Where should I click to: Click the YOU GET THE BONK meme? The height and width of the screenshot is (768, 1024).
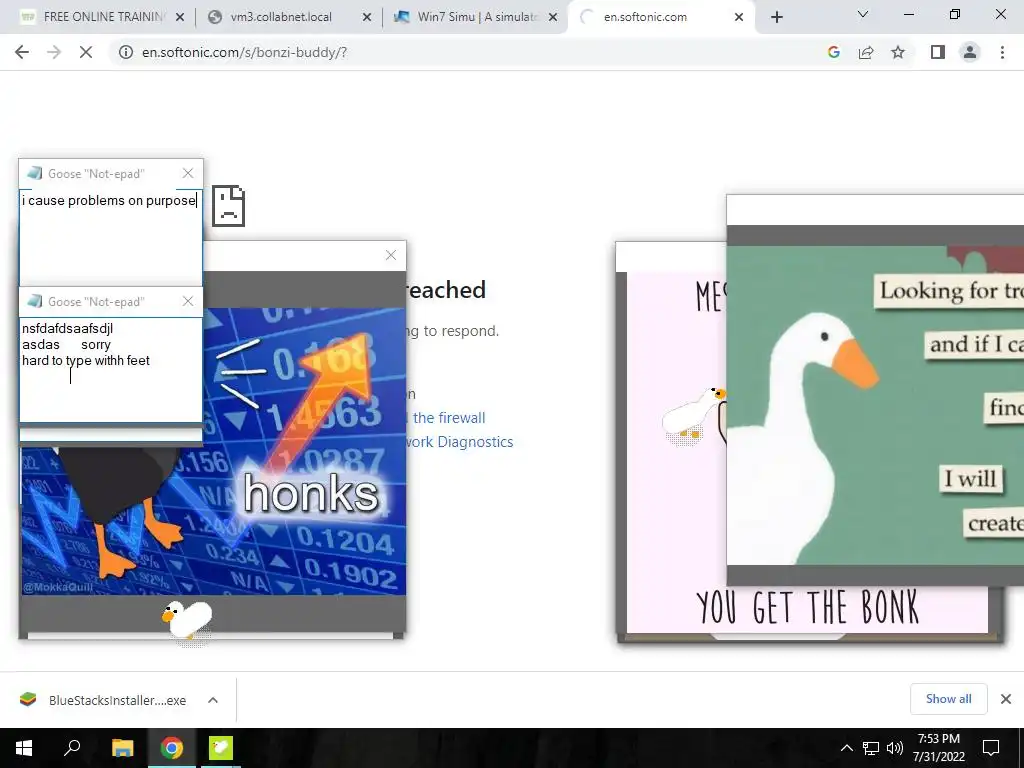[807, 607]
